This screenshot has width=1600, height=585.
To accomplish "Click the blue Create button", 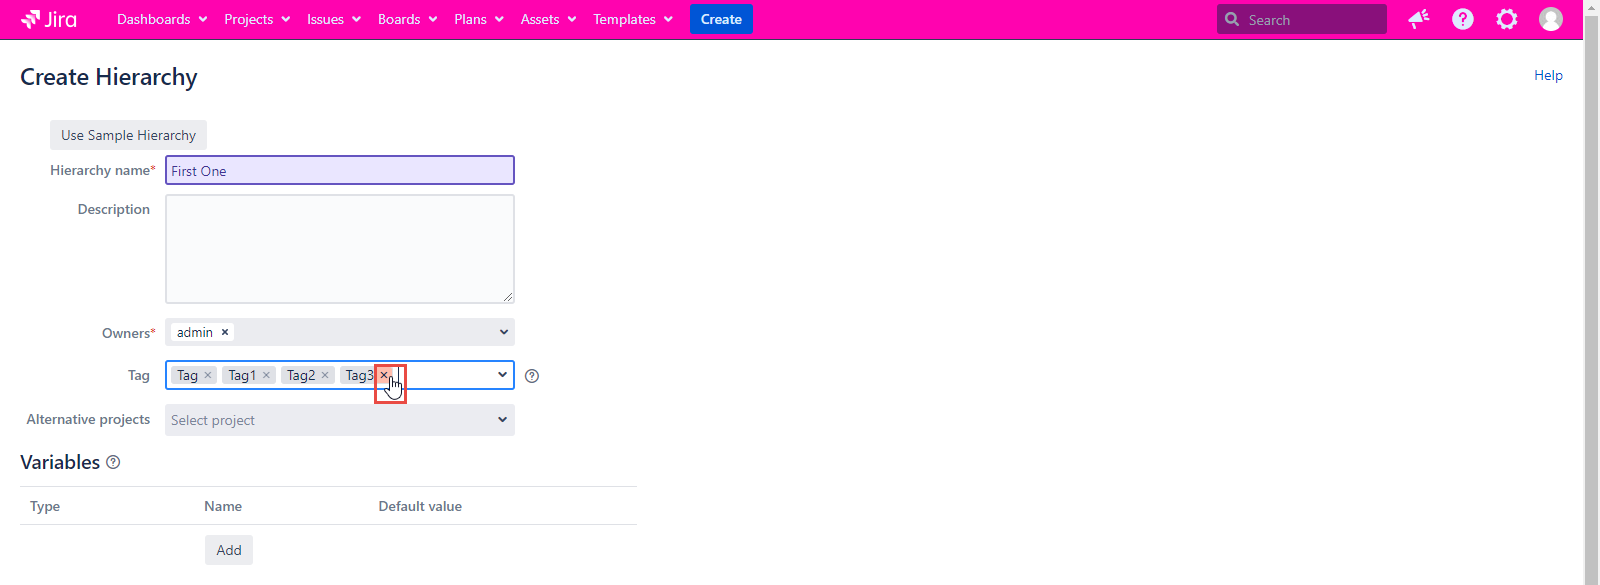I will [721, 19].
